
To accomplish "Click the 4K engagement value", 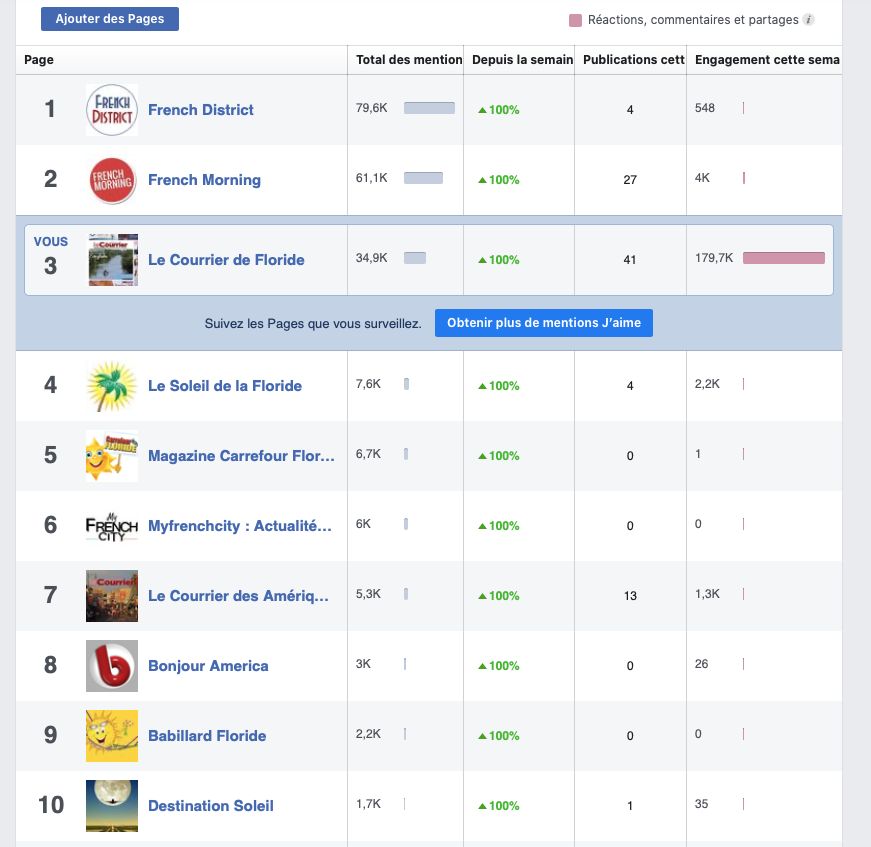I will [x=702, y=178].
